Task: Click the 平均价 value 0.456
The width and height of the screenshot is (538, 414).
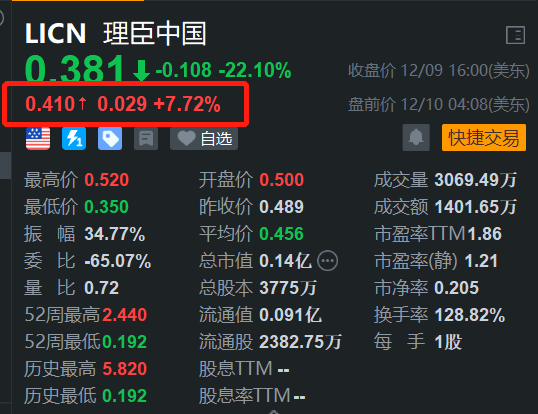Action: pos(282,234)
